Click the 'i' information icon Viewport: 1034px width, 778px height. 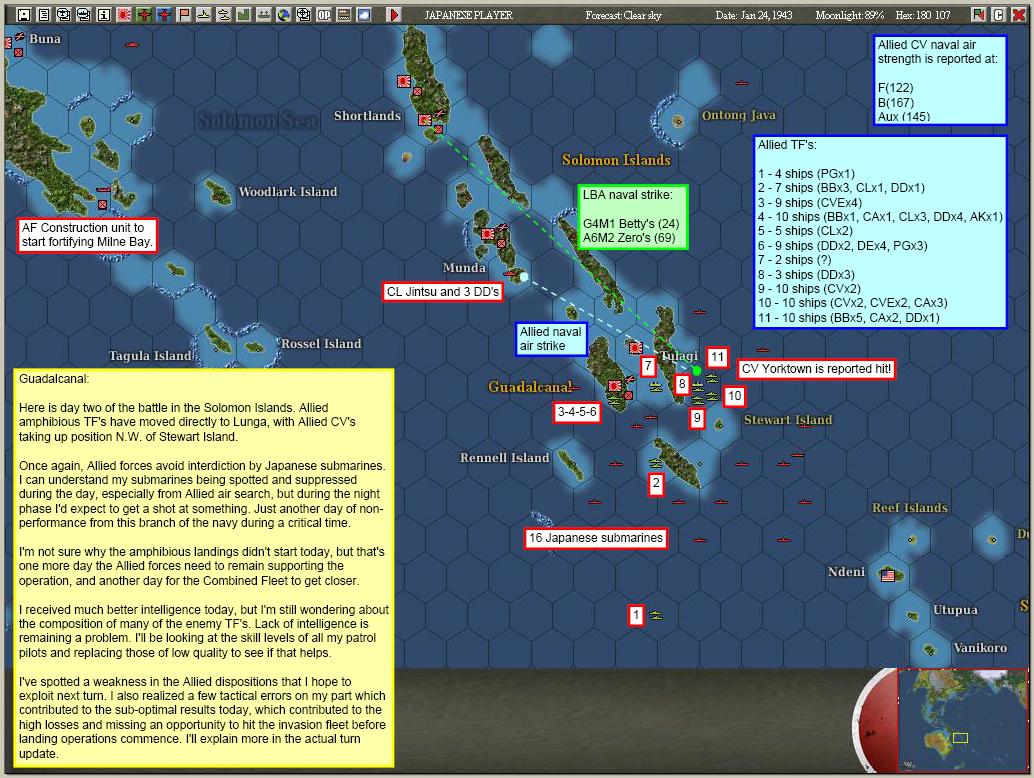(x=104, y=15)
